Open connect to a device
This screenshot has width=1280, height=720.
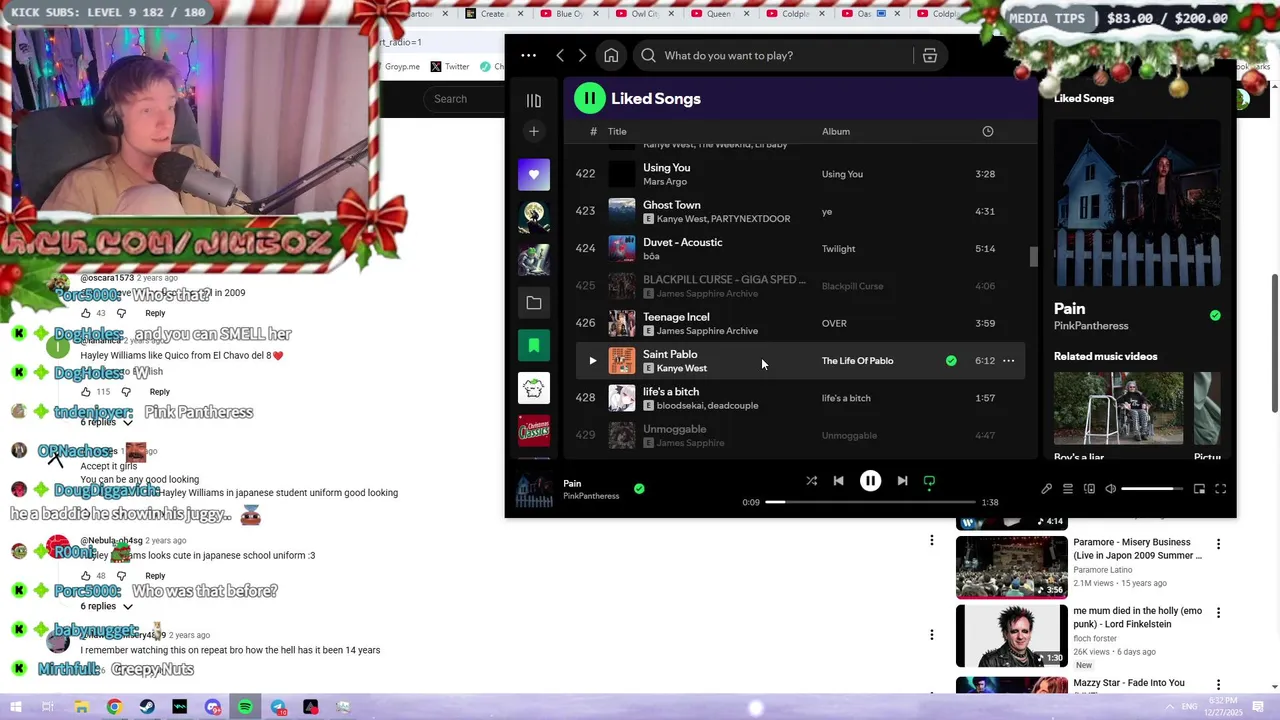[x=1089, y=489]
